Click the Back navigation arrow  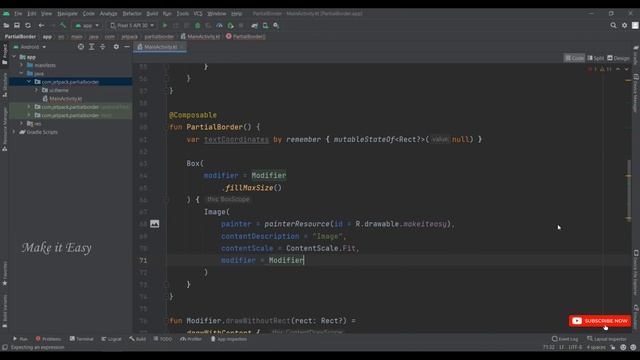click(x=41, y=25)
